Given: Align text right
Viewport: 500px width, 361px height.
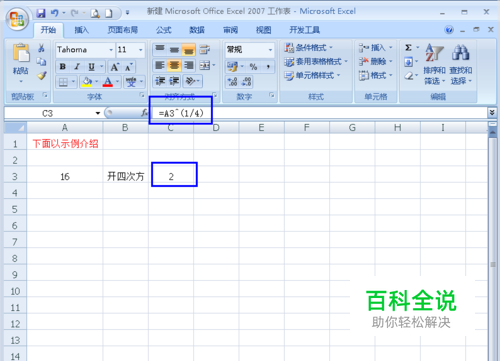Looking at the screenshot, I should pos(188,65).
